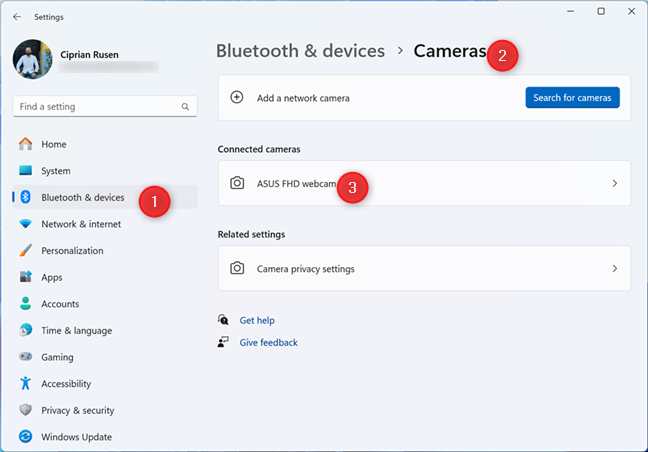Minimize the Settings window
Image resolution: width=648 pixels, height=452 pixels.
(x=571, y=11)
